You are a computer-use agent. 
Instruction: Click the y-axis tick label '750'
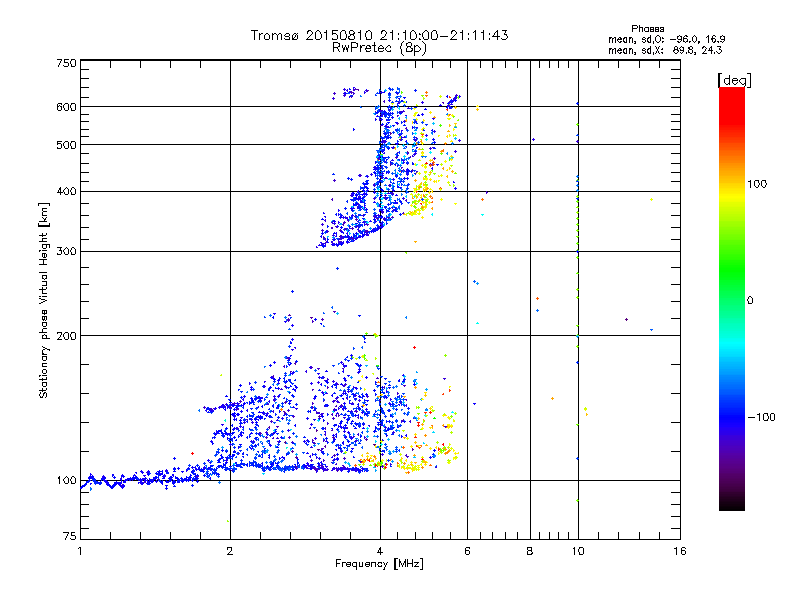[x=66, y=63]
